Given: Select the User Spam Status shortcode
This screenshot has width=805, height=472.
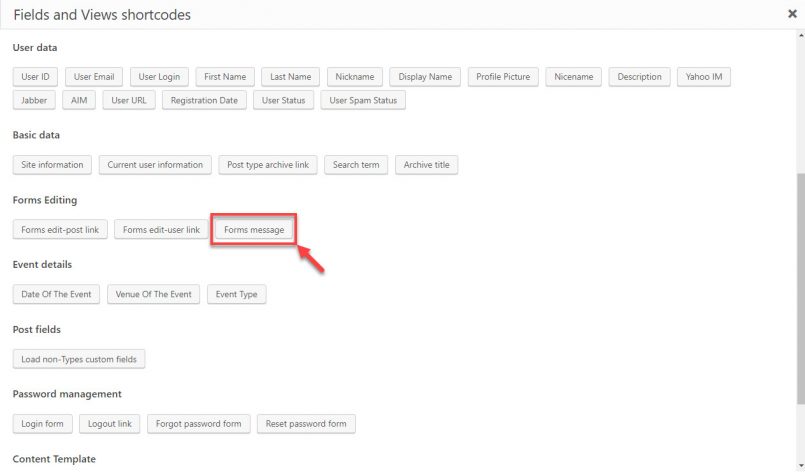Looking at the screenshot, I should pyautogui.click(x=363, y=100).
